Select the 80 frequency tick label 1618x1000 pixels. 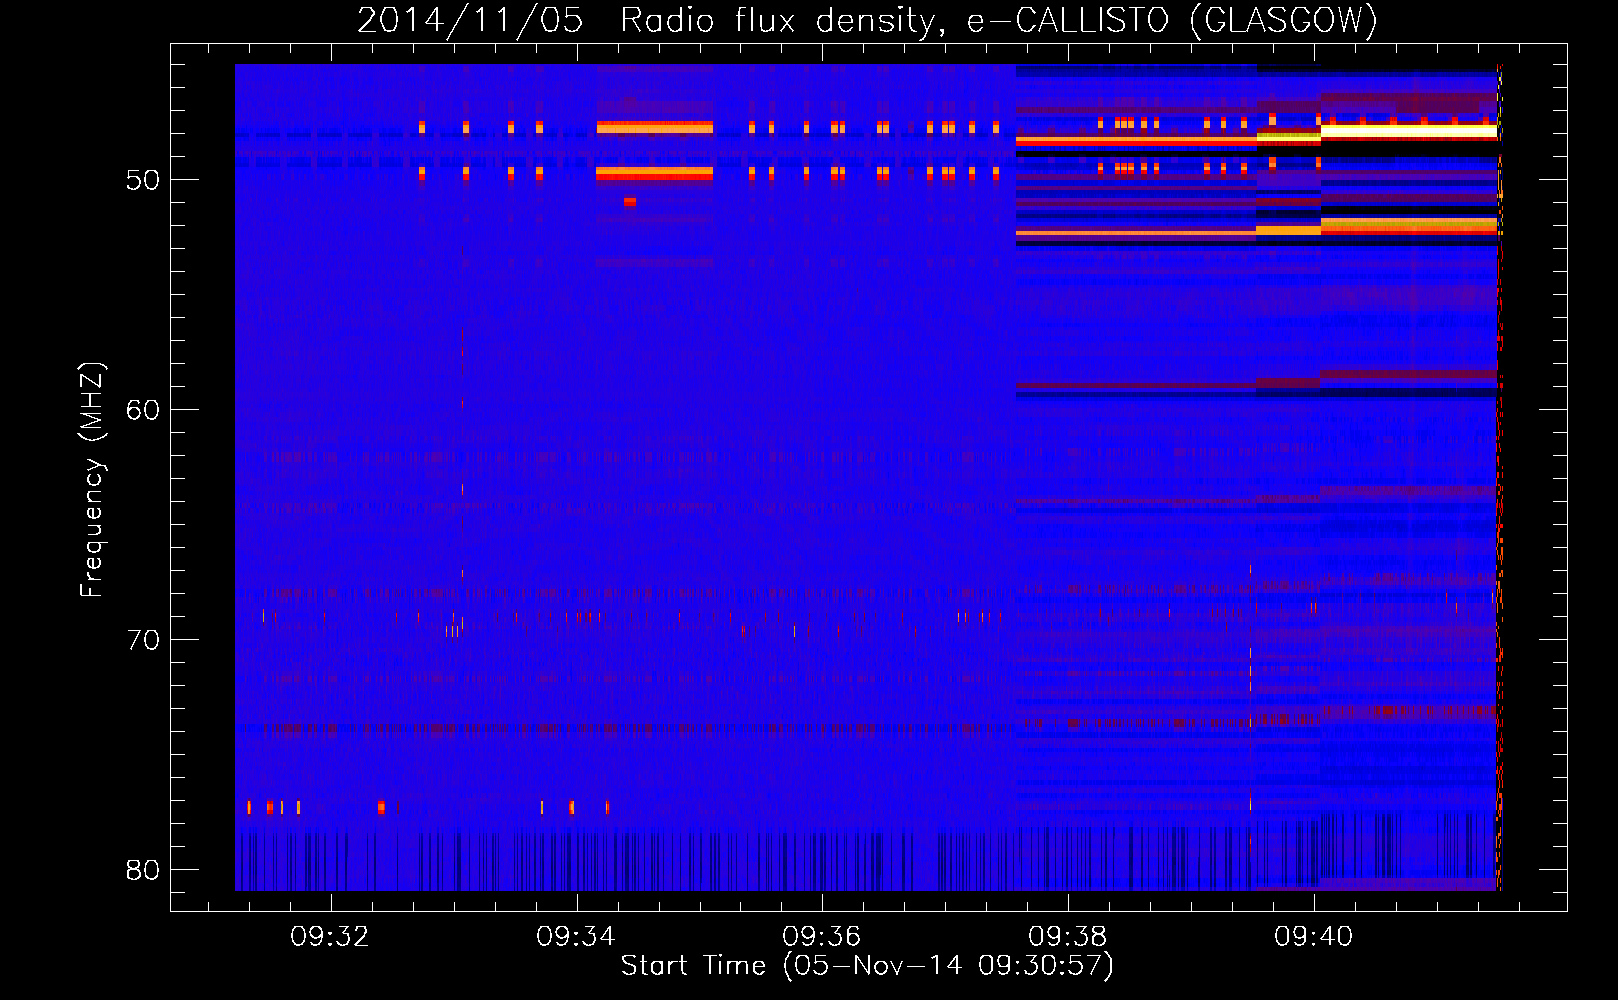[x=143, y=870]
